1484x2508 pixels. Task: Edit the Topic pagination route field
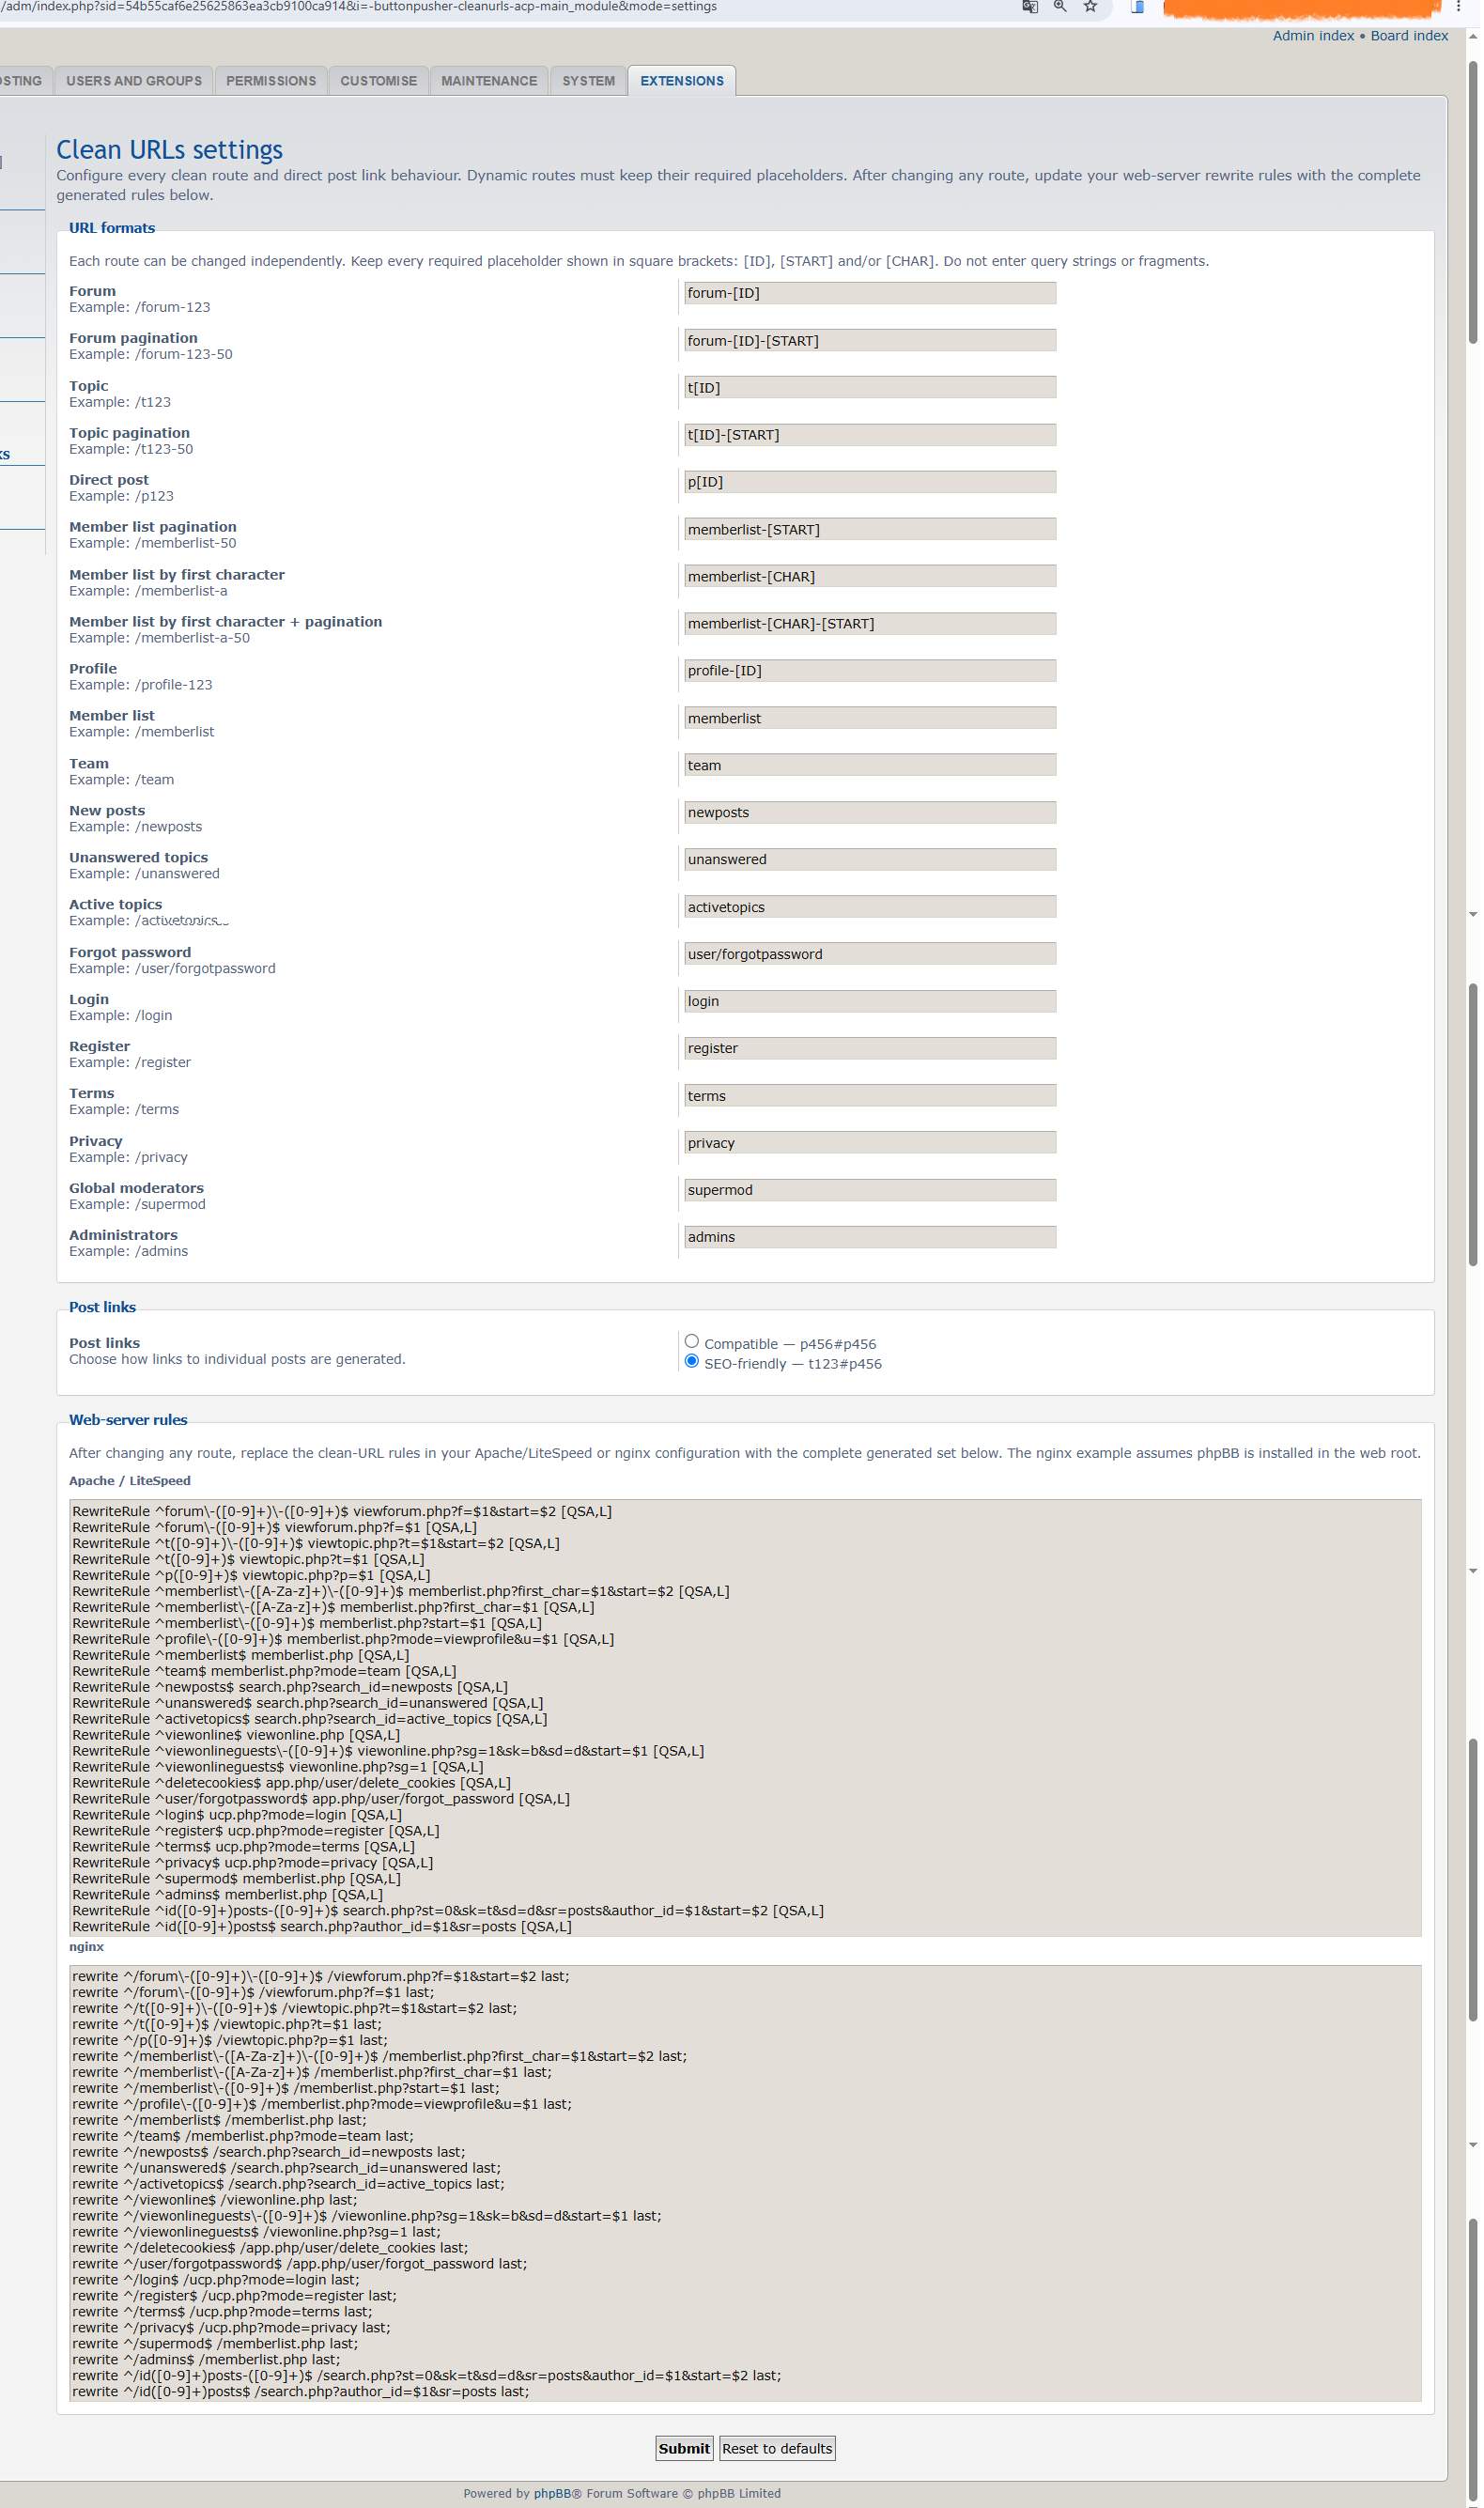coord(870,435)
